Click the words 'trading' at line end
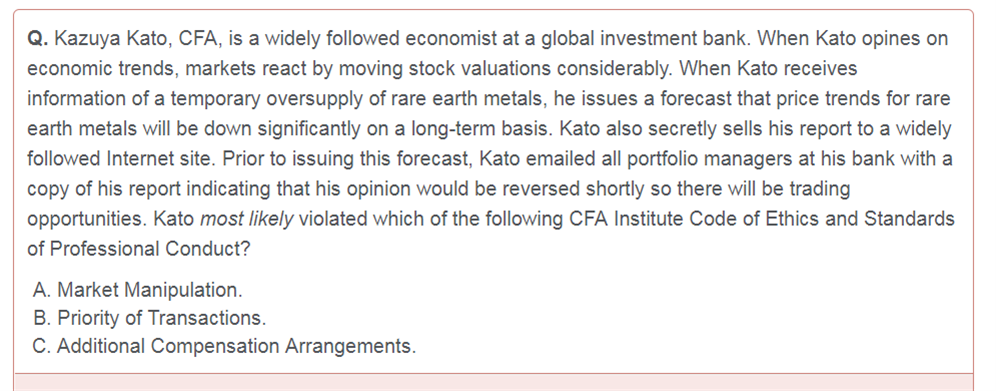996x391 pixels. [819, 189]
